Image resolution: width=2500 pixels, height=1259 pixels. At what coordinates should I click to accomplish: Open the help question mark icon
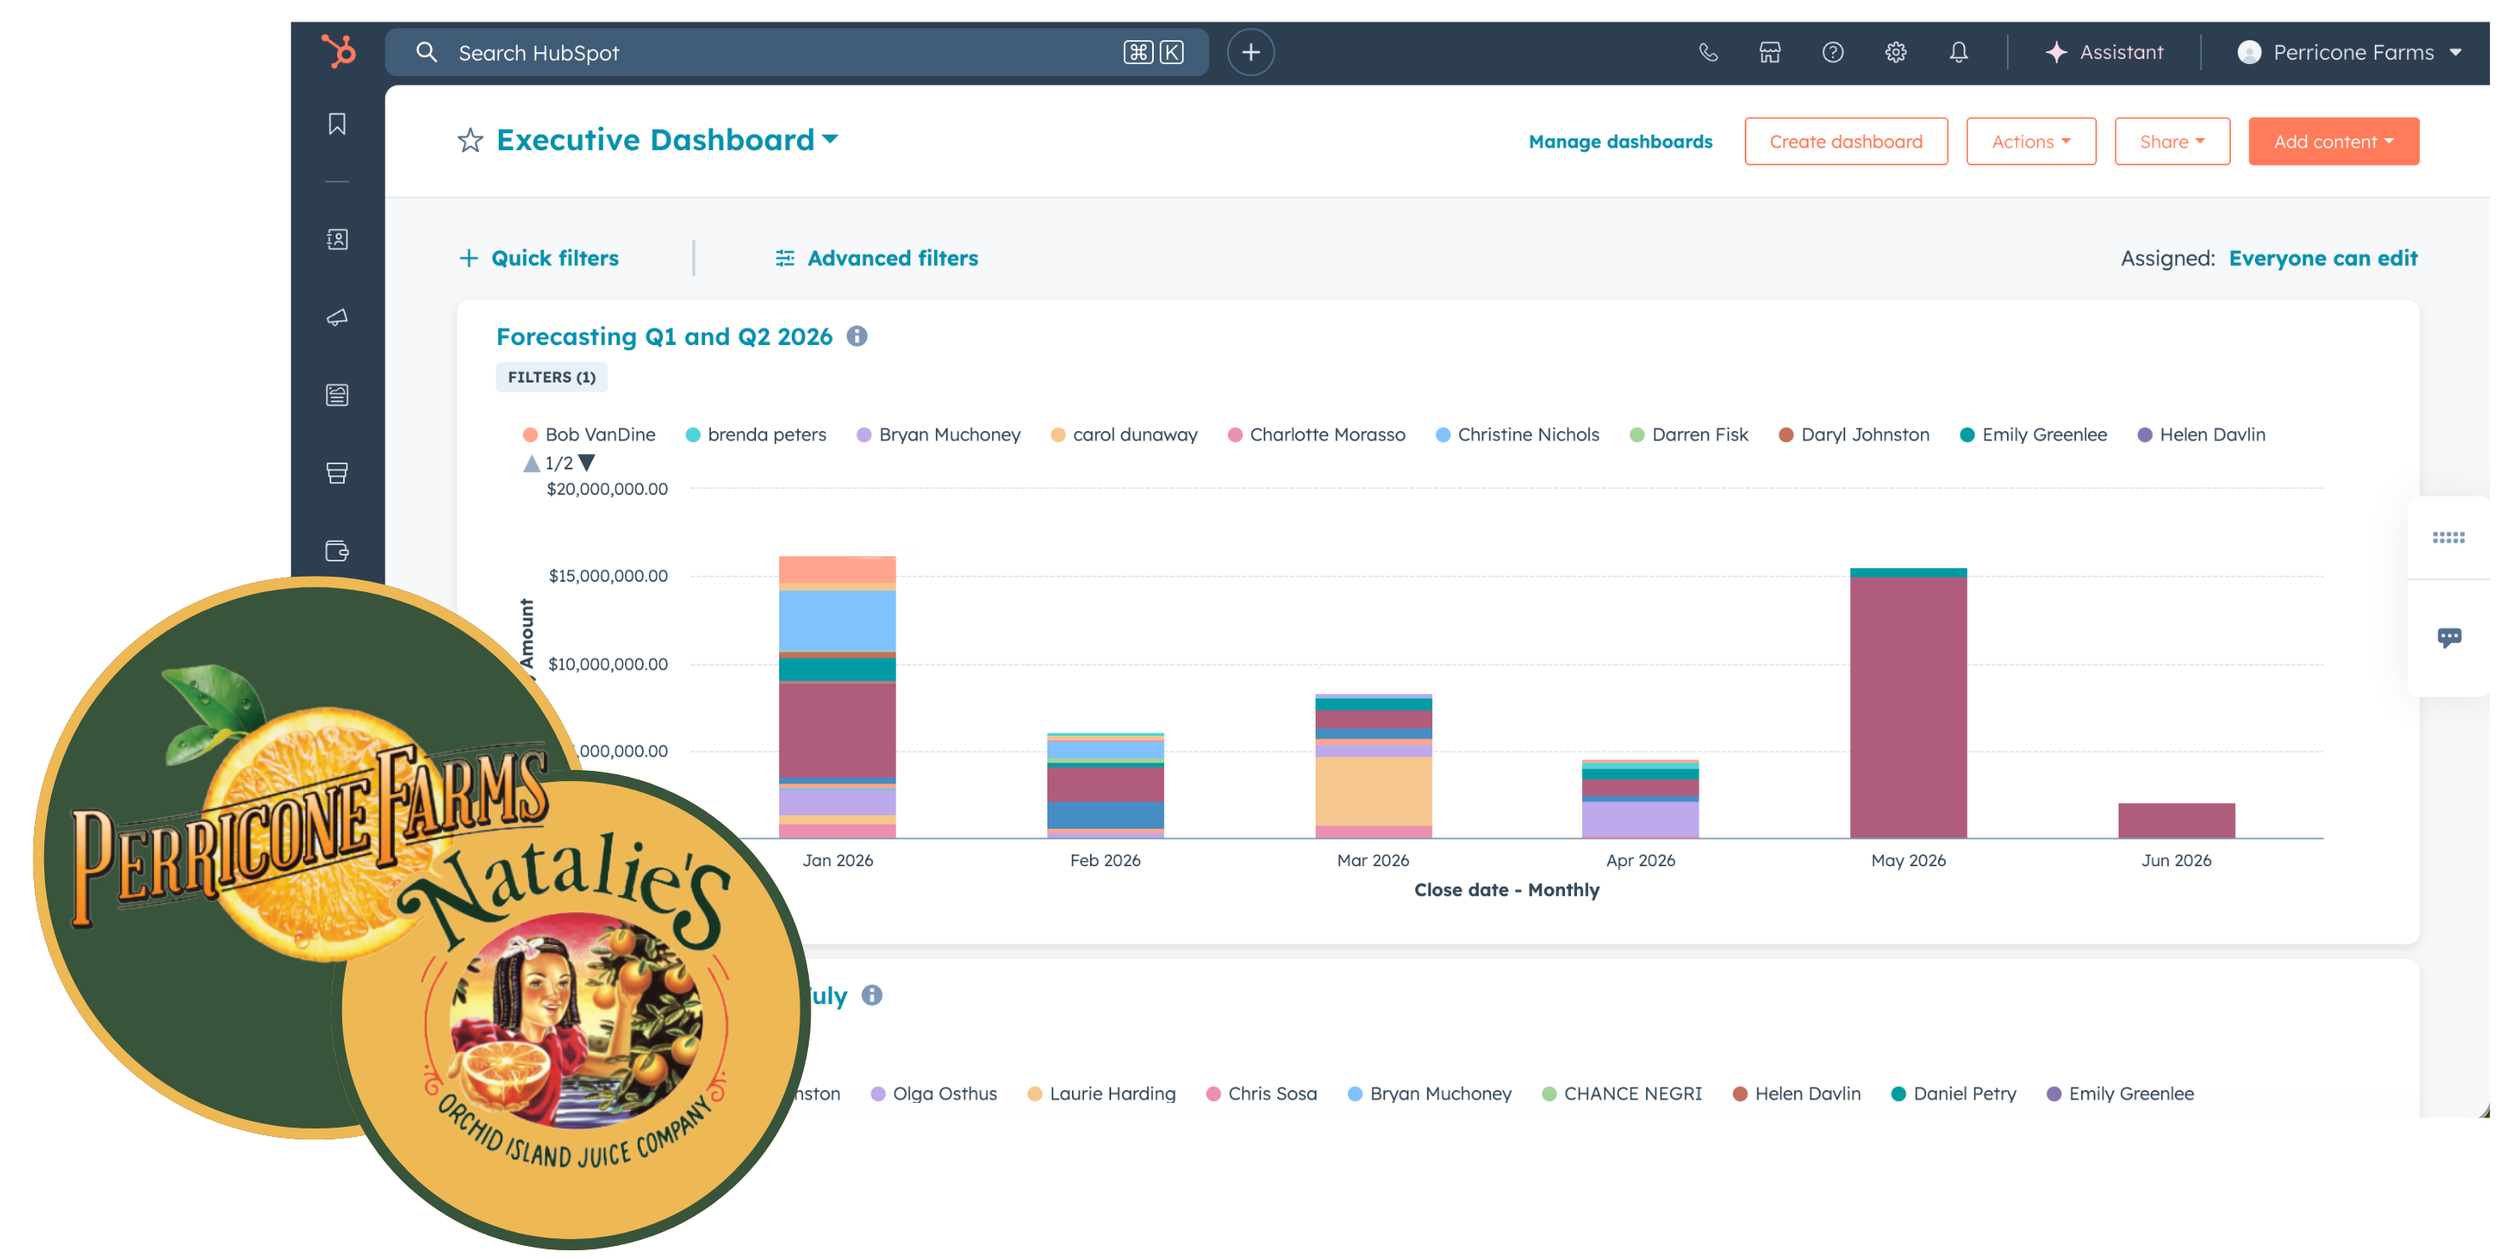[x=1832, y=52]
